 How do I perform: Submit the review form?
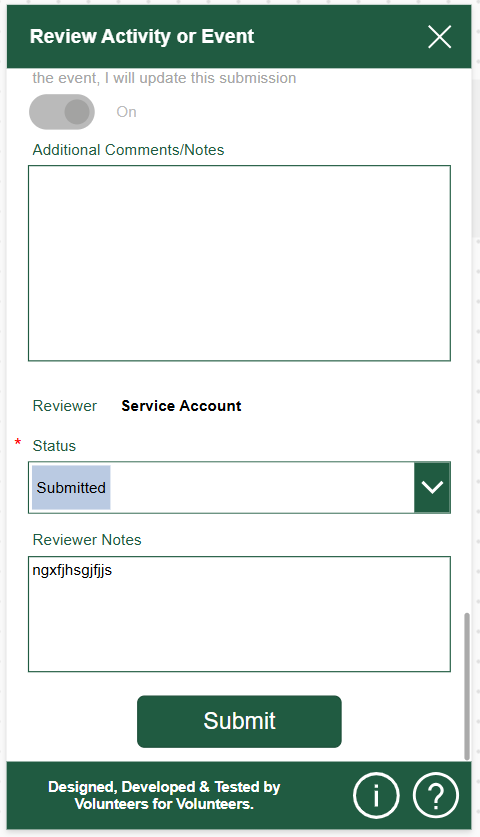[239, 721]
